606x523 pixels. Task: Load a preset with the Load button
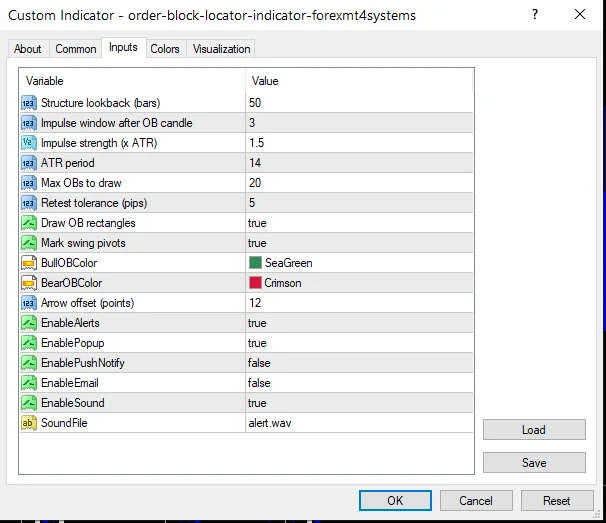pos(534,430)
